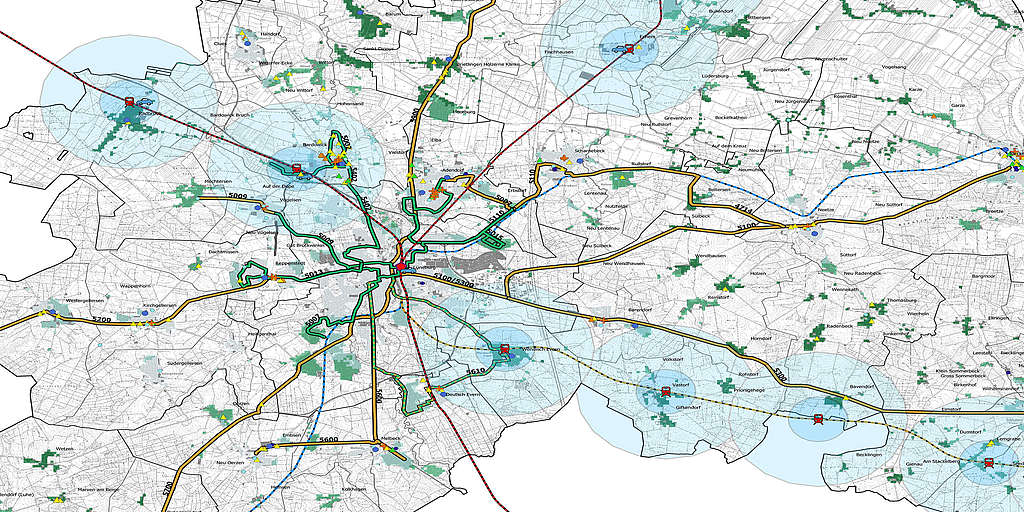
Task: Click the route label 5200
Action: point(103,319)
